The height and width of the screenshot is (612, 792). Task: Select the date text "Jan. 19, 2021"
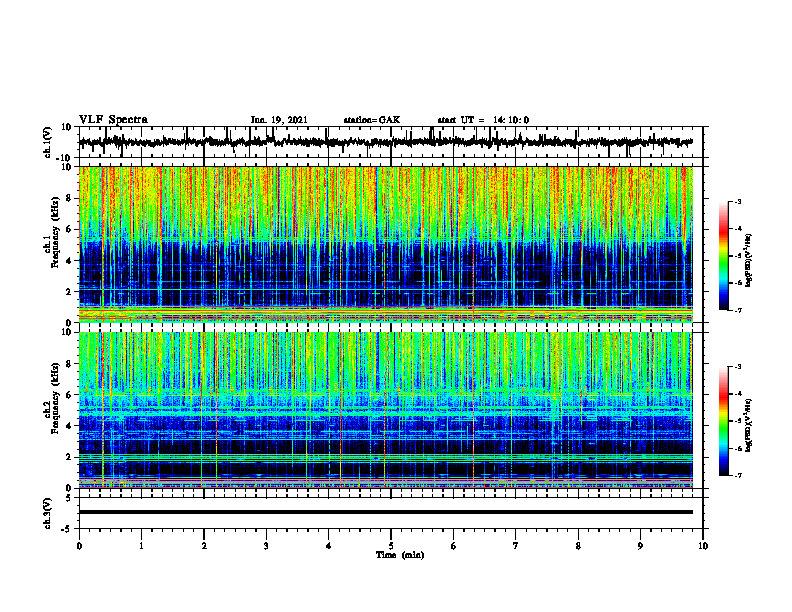279,120
